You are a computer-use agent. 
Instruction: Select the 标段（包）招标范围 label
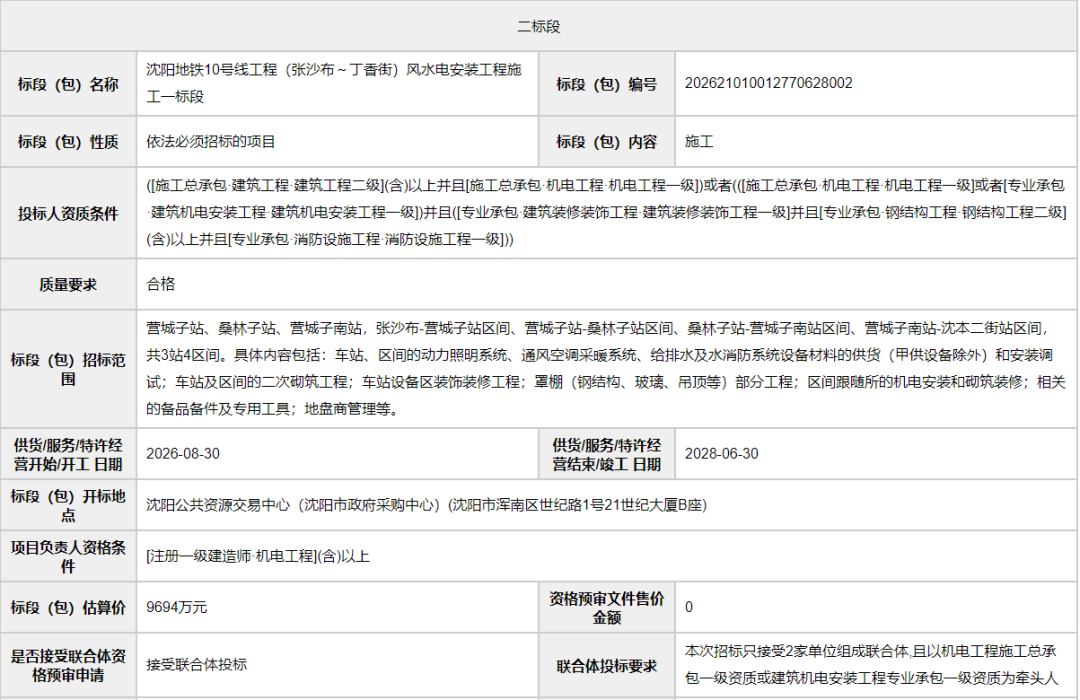pos(68,369)
